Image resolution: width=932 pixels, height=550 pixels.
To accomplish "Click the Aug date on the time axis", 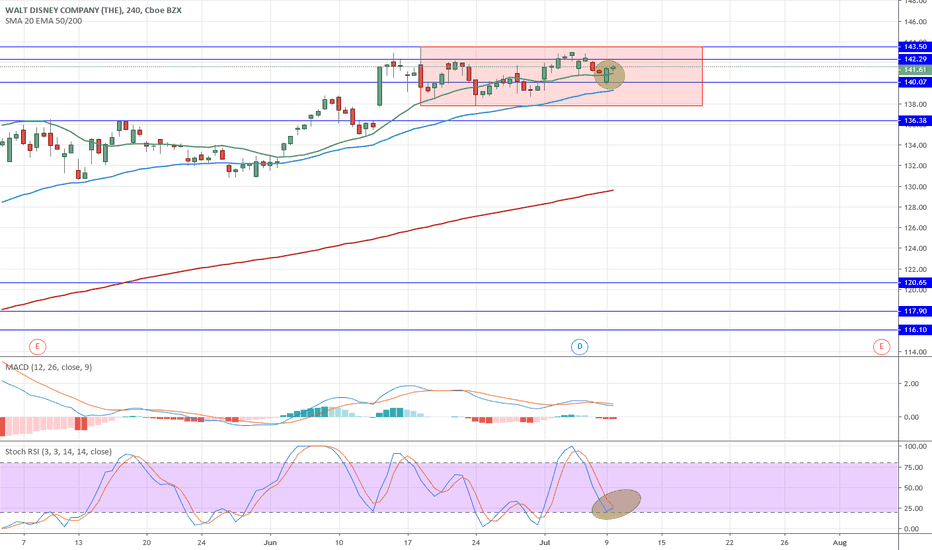I will click(x=840, y=542).
